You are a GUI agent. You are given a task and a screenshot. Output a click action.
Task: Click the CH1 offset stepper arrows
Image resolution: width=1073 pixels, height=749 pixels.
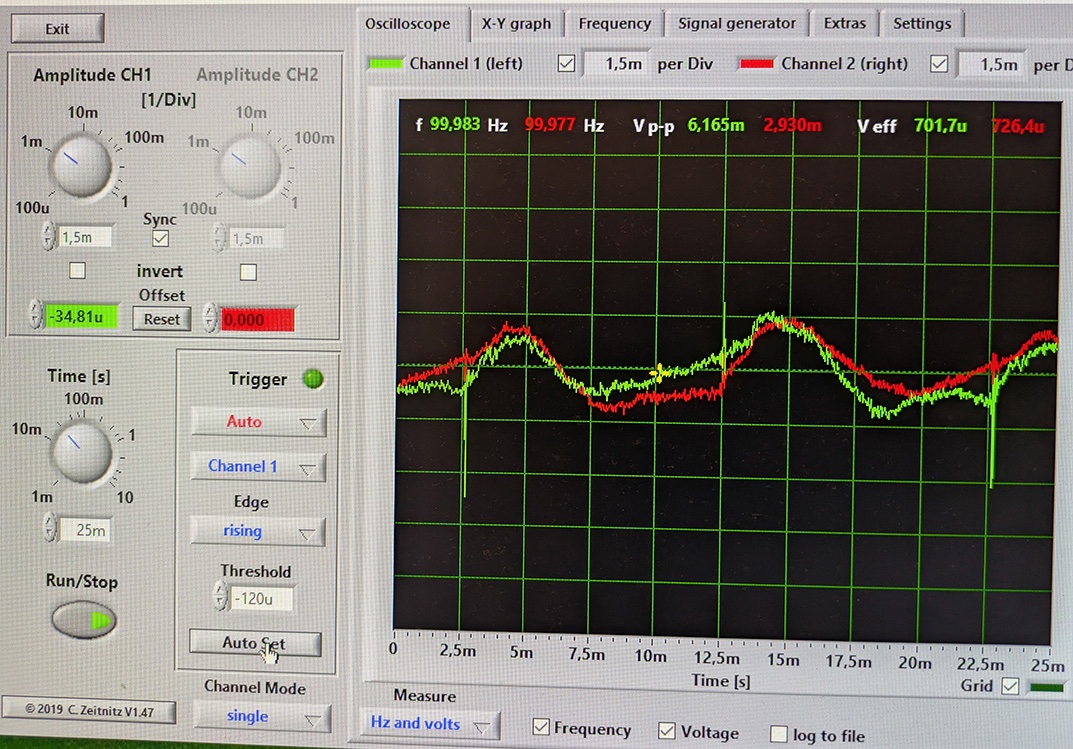37,318
